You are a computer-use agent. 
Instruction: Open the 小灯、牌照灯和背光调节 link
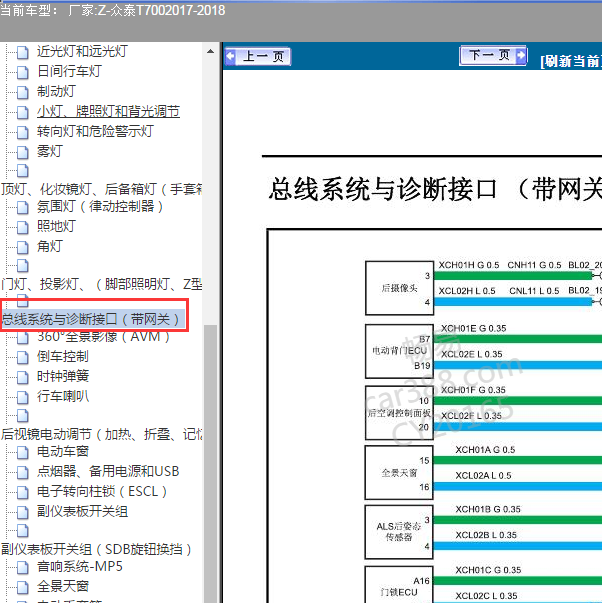(108, 111)
